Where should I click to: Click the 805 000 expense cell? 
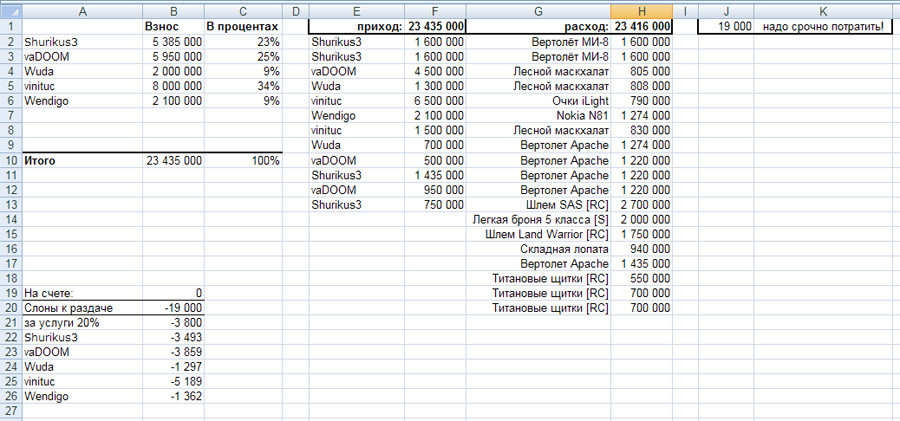(x=642, y=71)
